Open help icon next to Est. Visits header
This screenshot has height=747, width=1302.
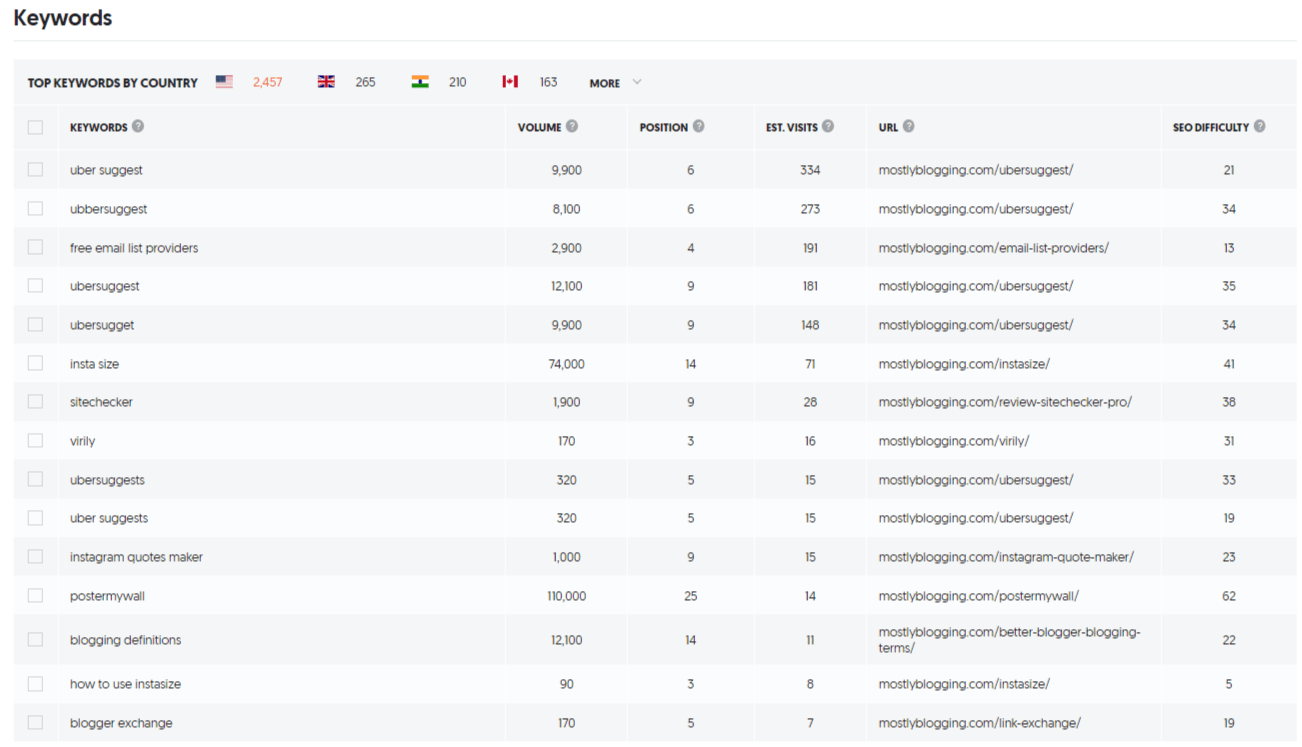pyautogui.click(x=828, y=126)
